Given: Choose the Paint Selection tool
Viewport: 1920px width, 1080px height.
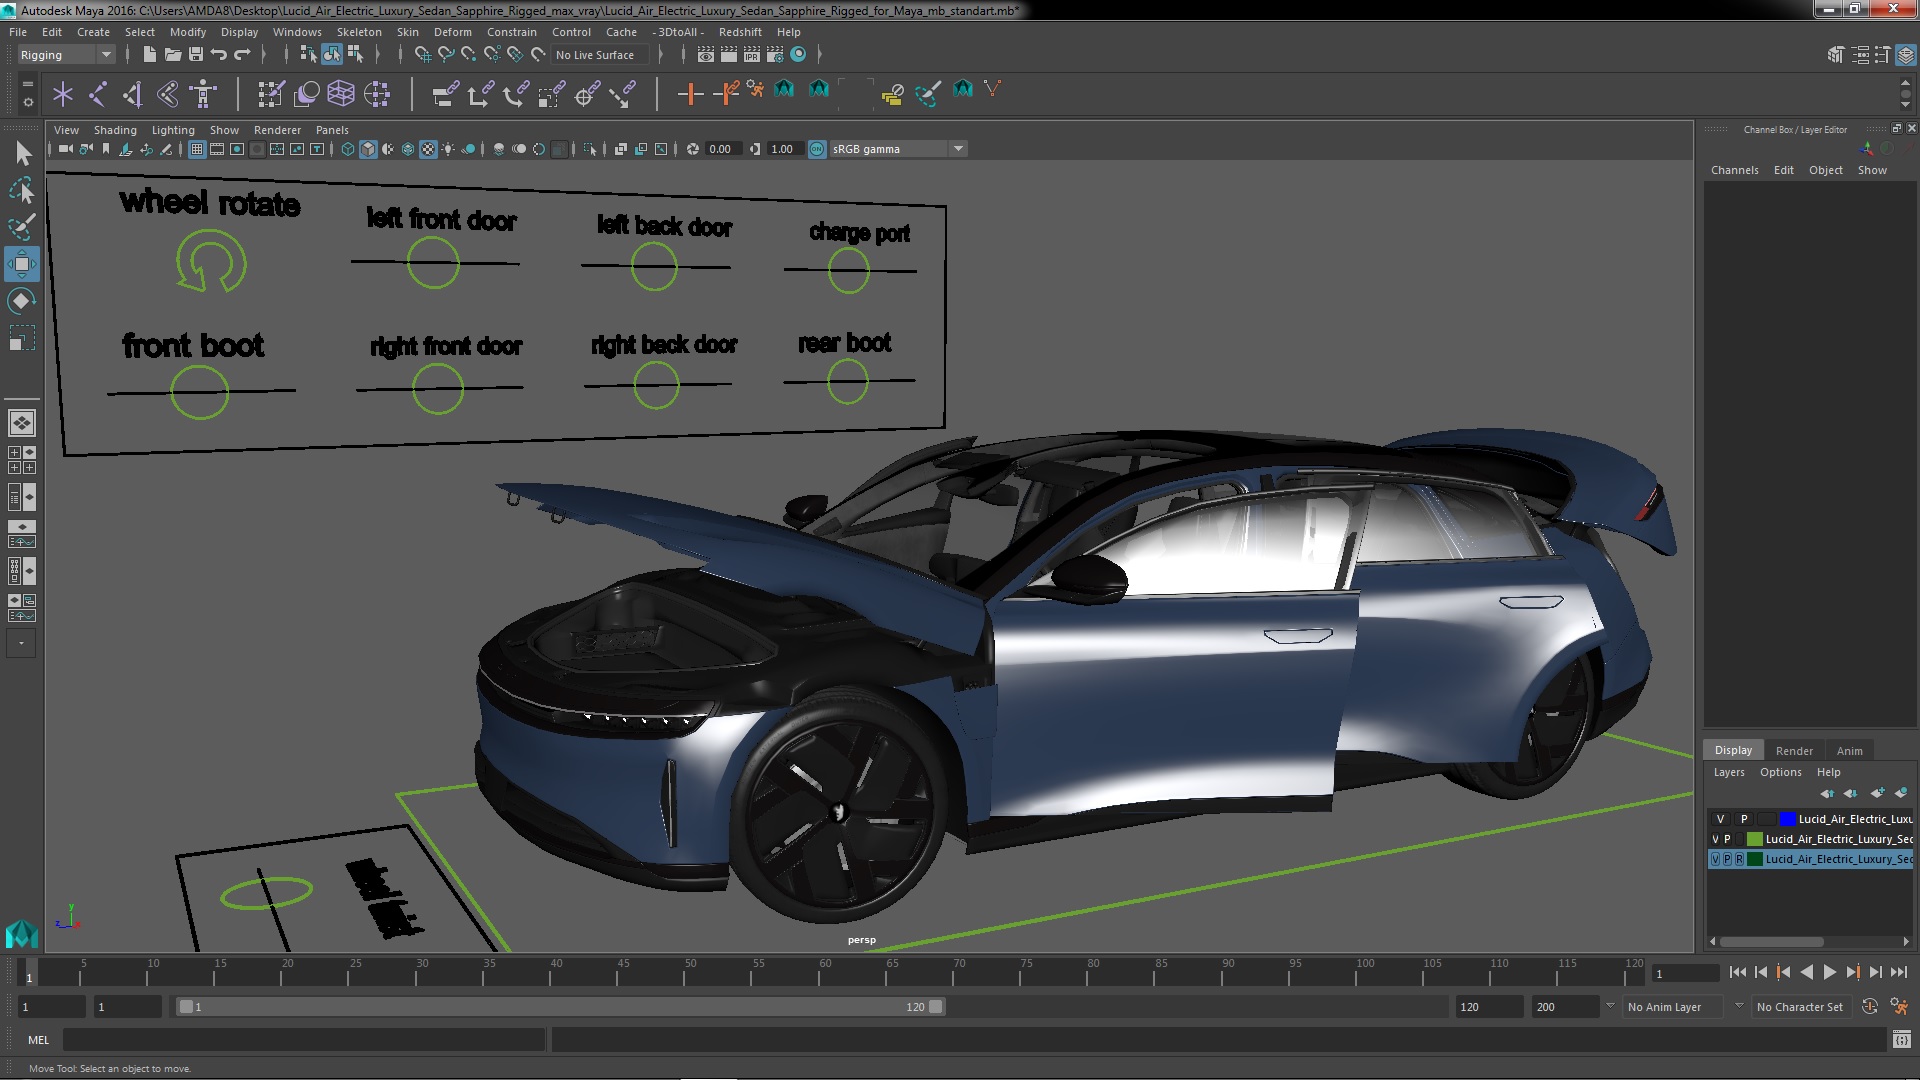Looking at the screenshot, I should [x=22, y=227].
